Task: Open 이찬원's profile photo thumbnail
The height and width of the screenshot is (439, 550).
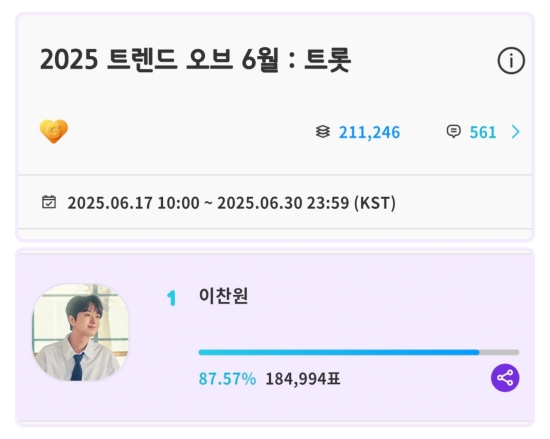Action: click(80, 332)
